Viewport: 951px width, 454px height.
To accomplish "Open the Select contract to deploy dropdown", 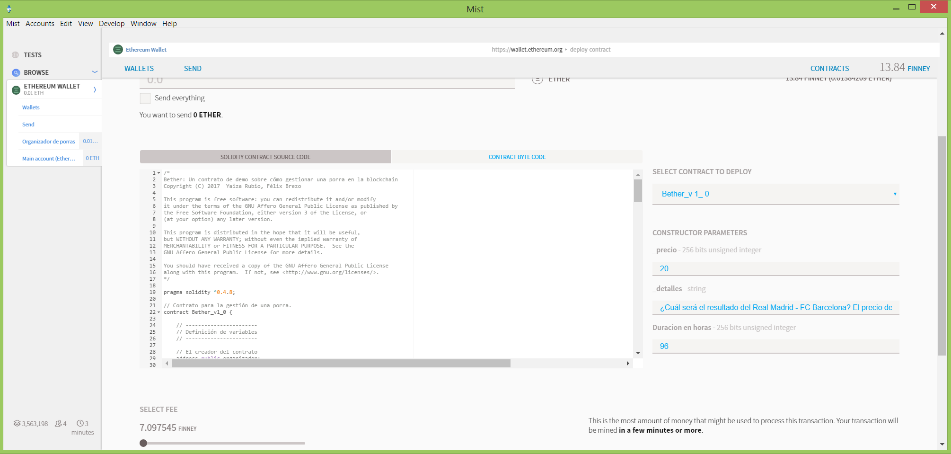I will [x=776, y=194].
